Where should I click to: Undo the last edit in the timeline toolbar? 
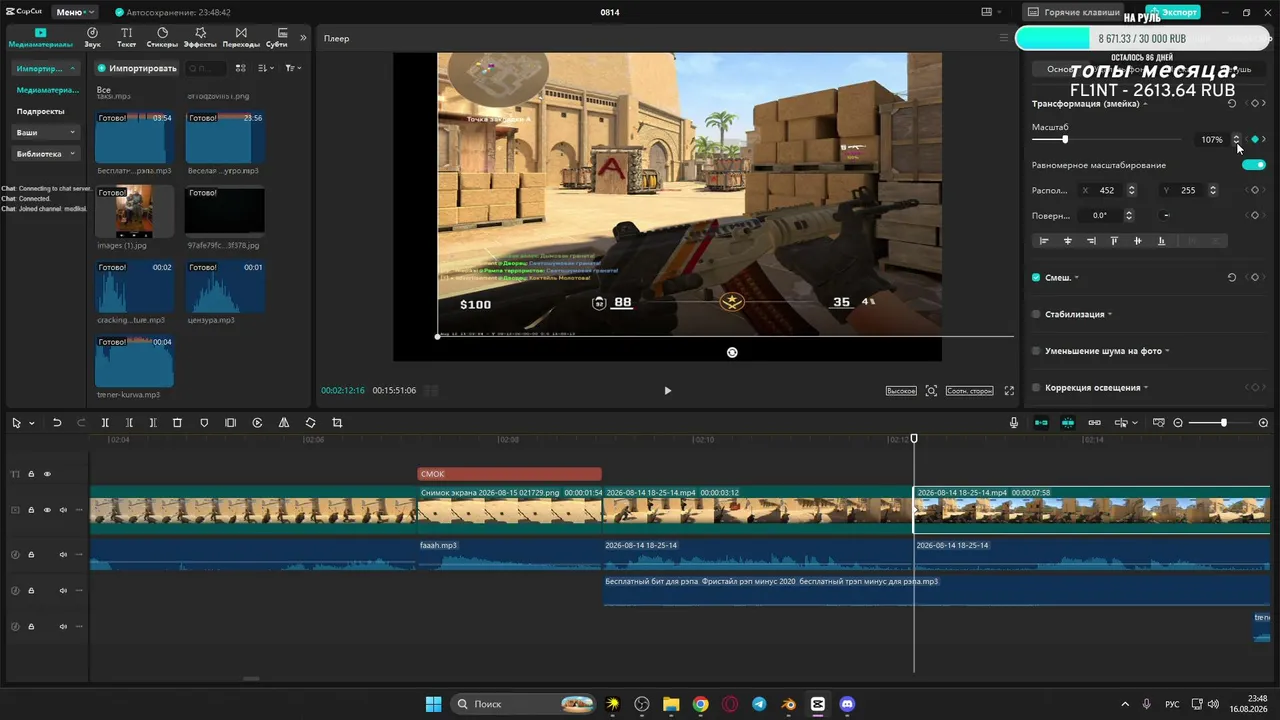coord(57,423)
